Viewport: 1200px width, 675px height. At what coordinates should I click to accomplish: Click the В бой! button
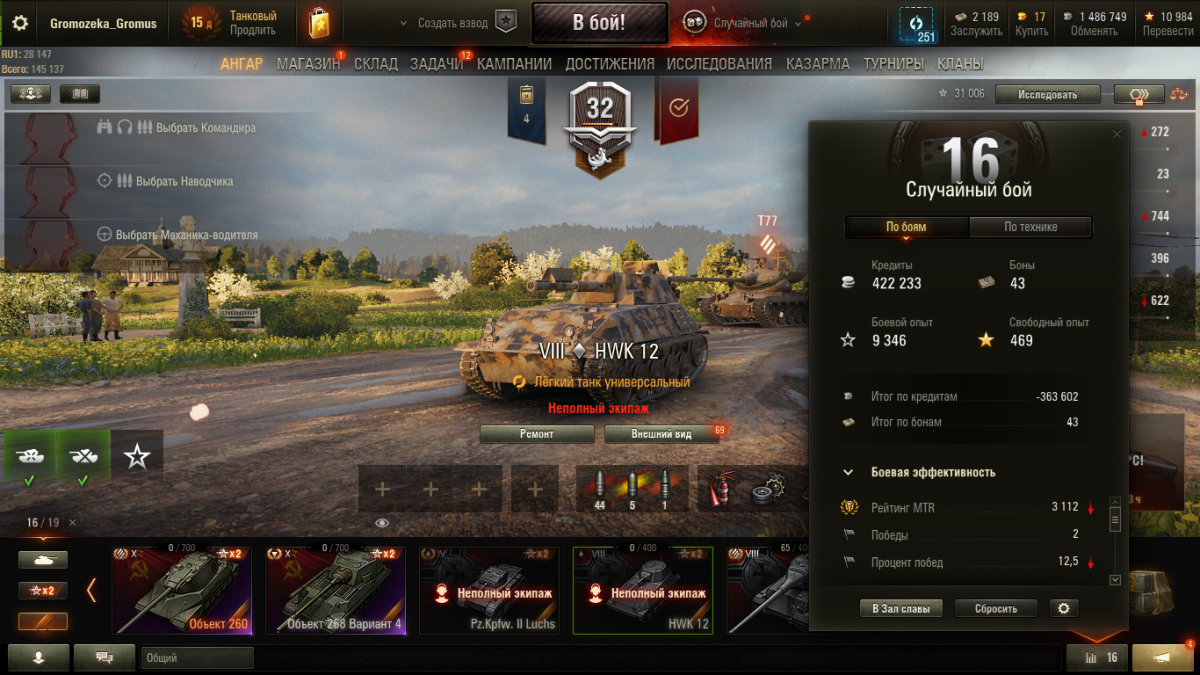click(x=599, y=23)
